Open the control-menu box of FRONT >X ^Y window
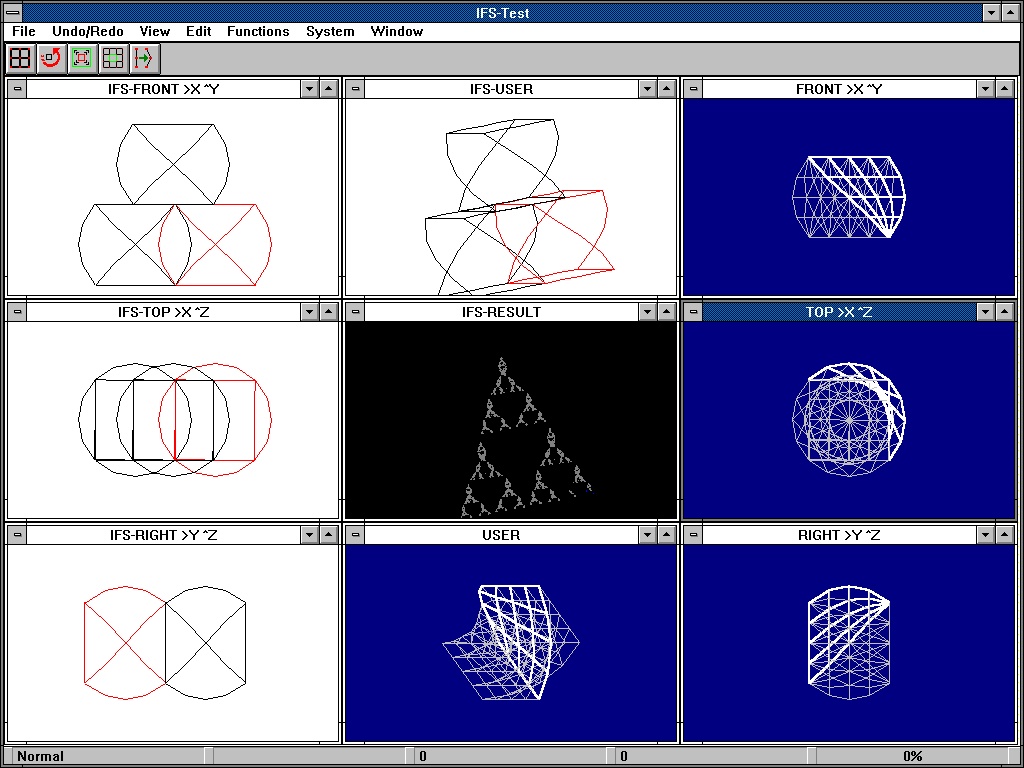 click(692, 88)
